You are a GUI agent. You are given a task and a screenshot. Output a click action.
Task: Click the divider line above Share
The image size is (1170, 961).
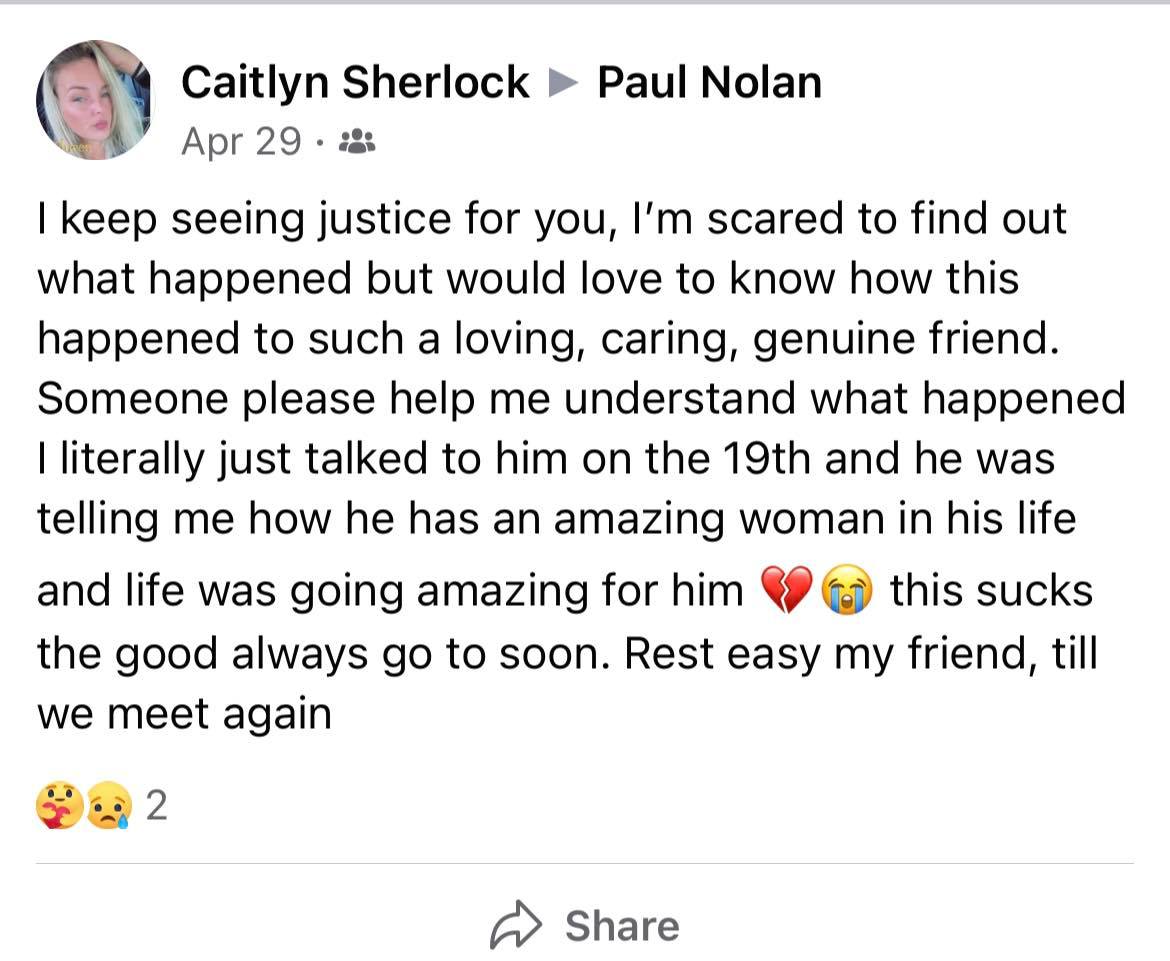point(585,862)
